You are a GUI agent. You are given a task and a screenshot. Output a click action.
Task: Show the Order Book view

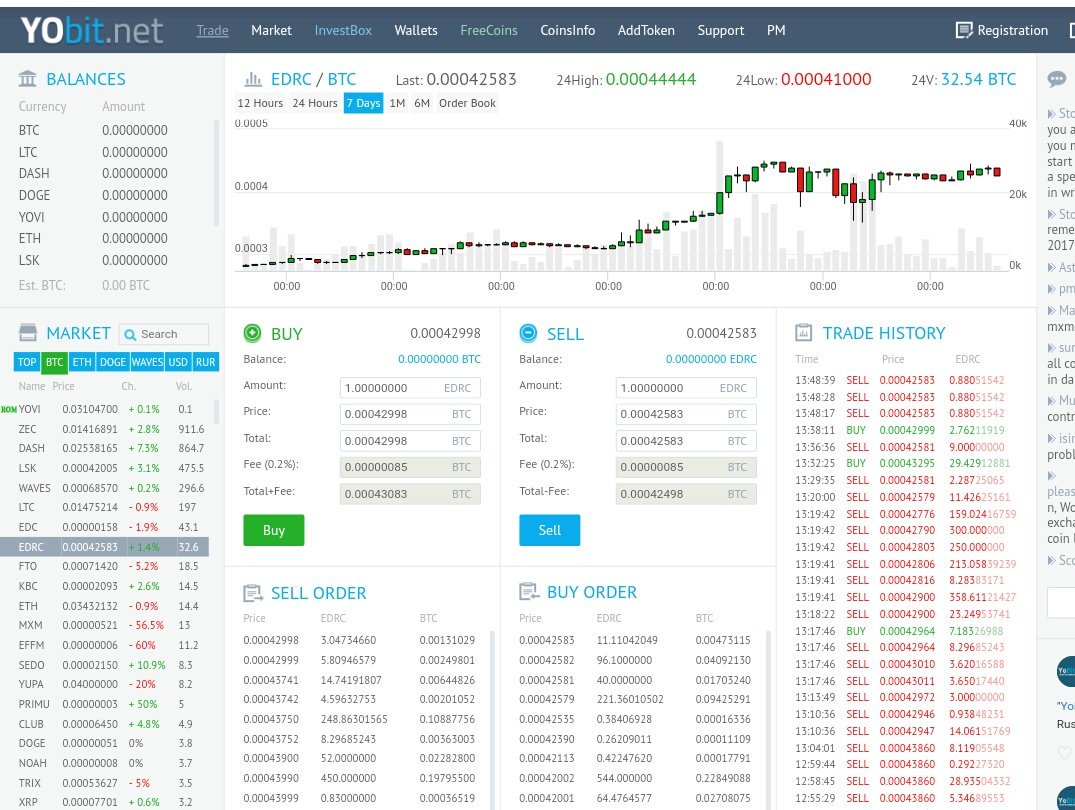pos(468,103)
